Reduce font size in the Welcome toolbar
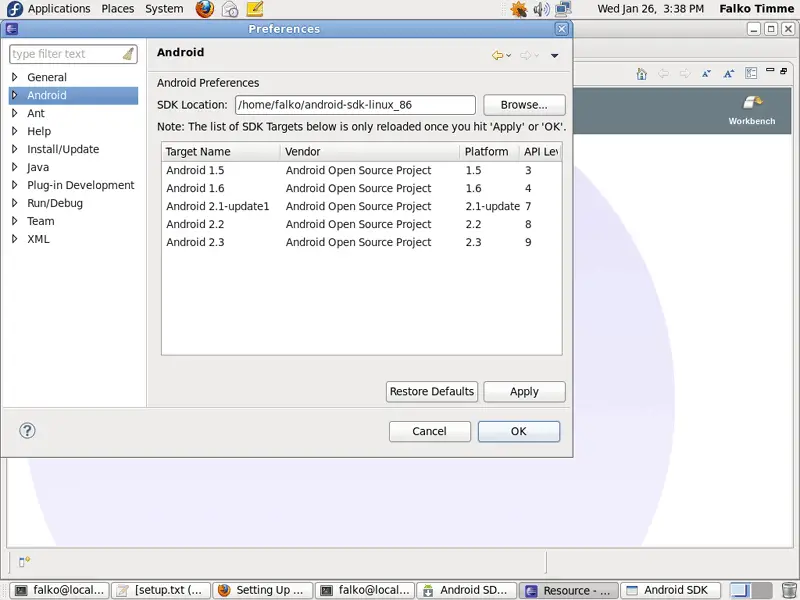The height and width of the screenshot is (600, 800). click(706, 74)
